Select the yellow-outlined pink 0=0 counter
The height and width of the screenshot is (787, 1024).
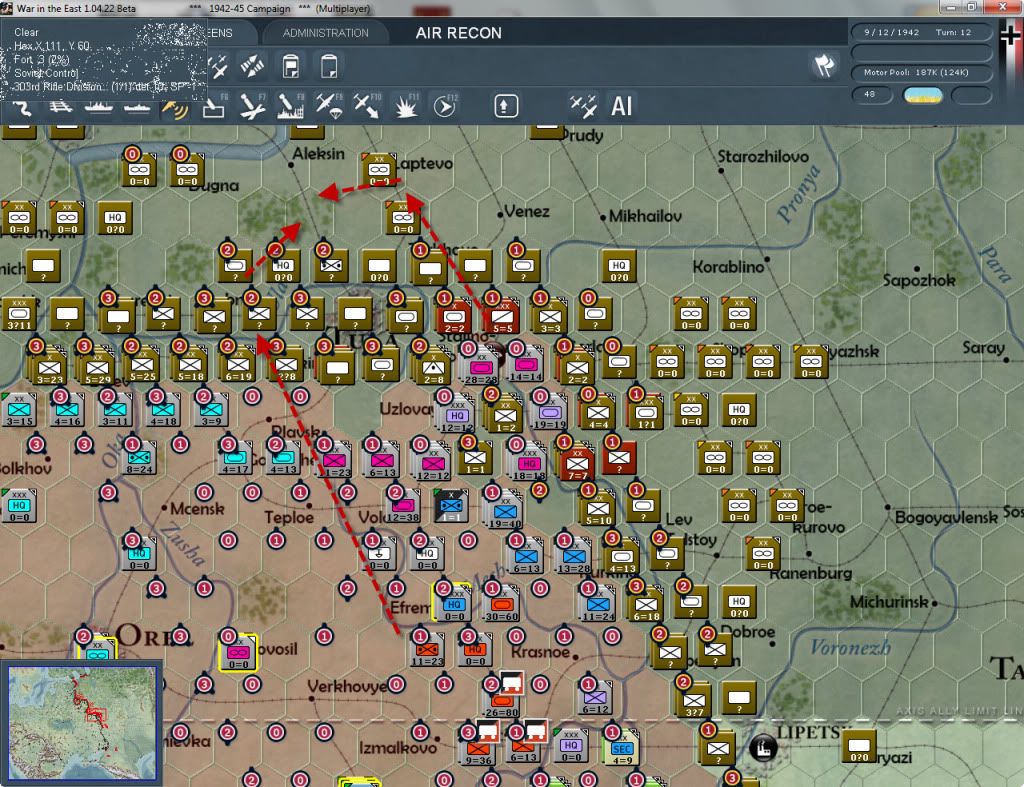pos(238,652)
